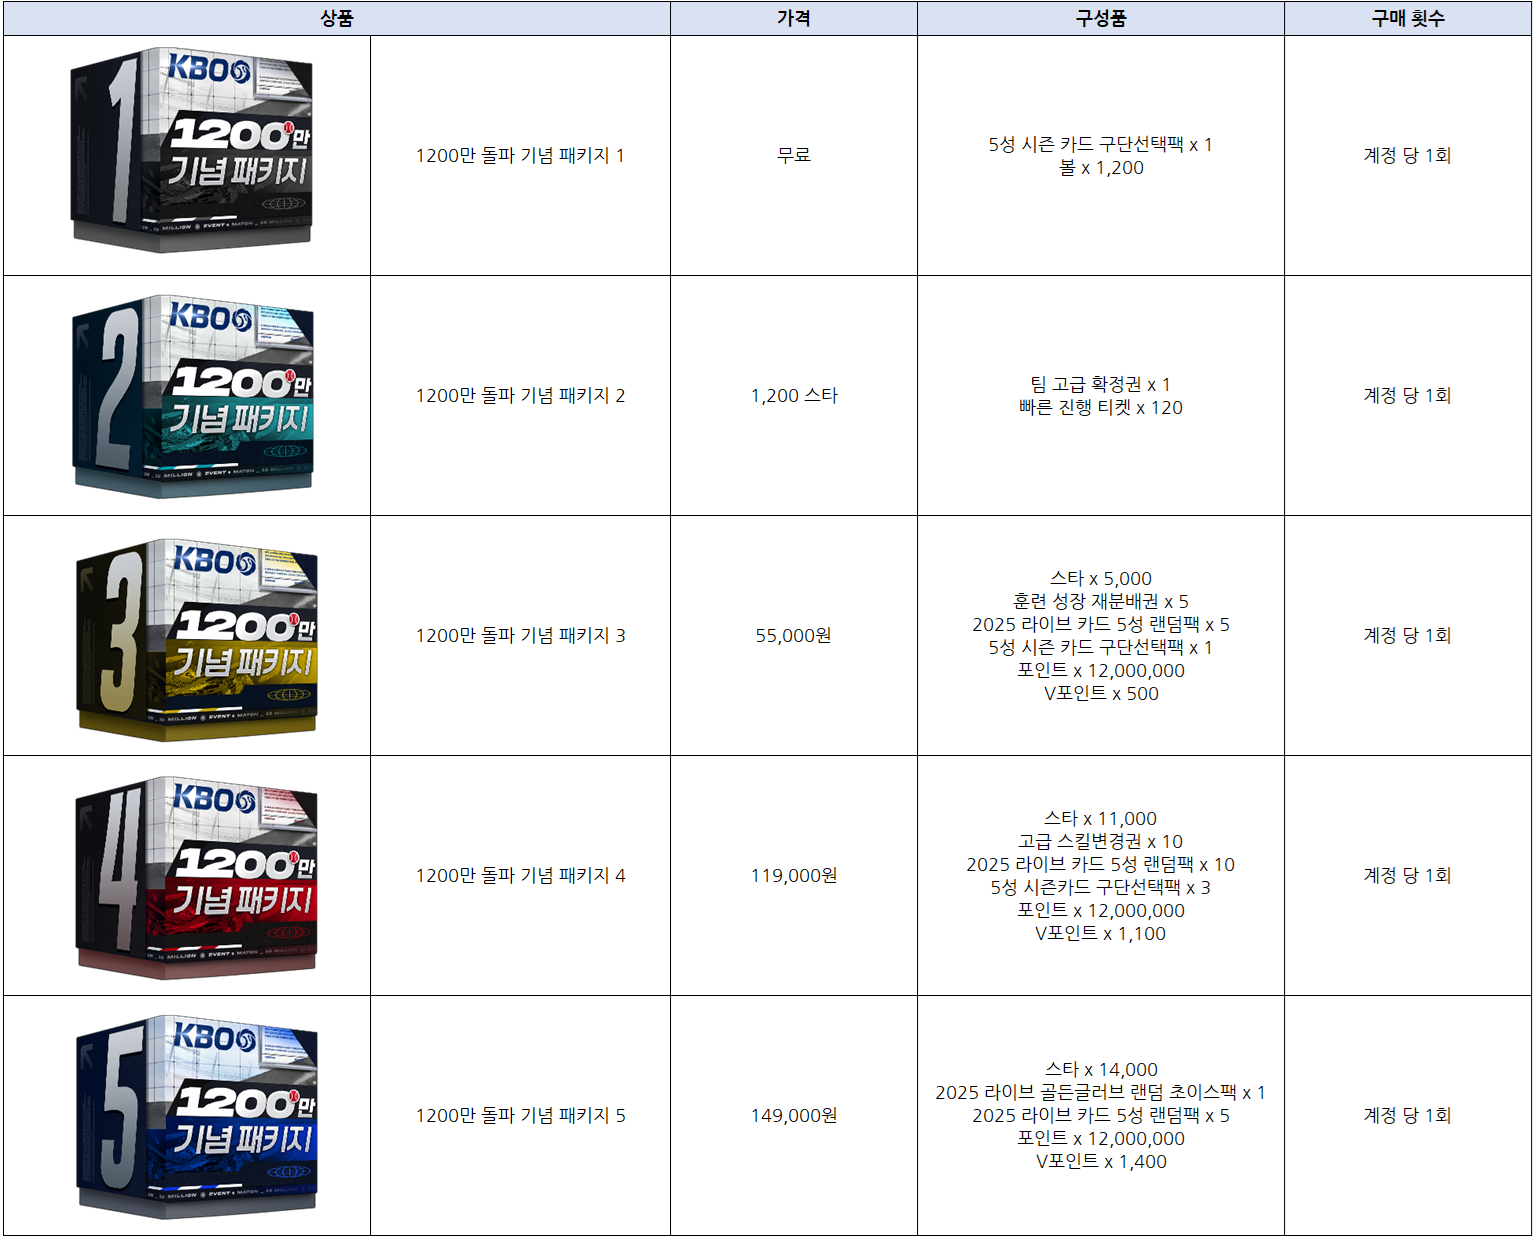Select the 구매 횟수 column header
This screenshot has width=1535, height=1239.
(1408, 18)
